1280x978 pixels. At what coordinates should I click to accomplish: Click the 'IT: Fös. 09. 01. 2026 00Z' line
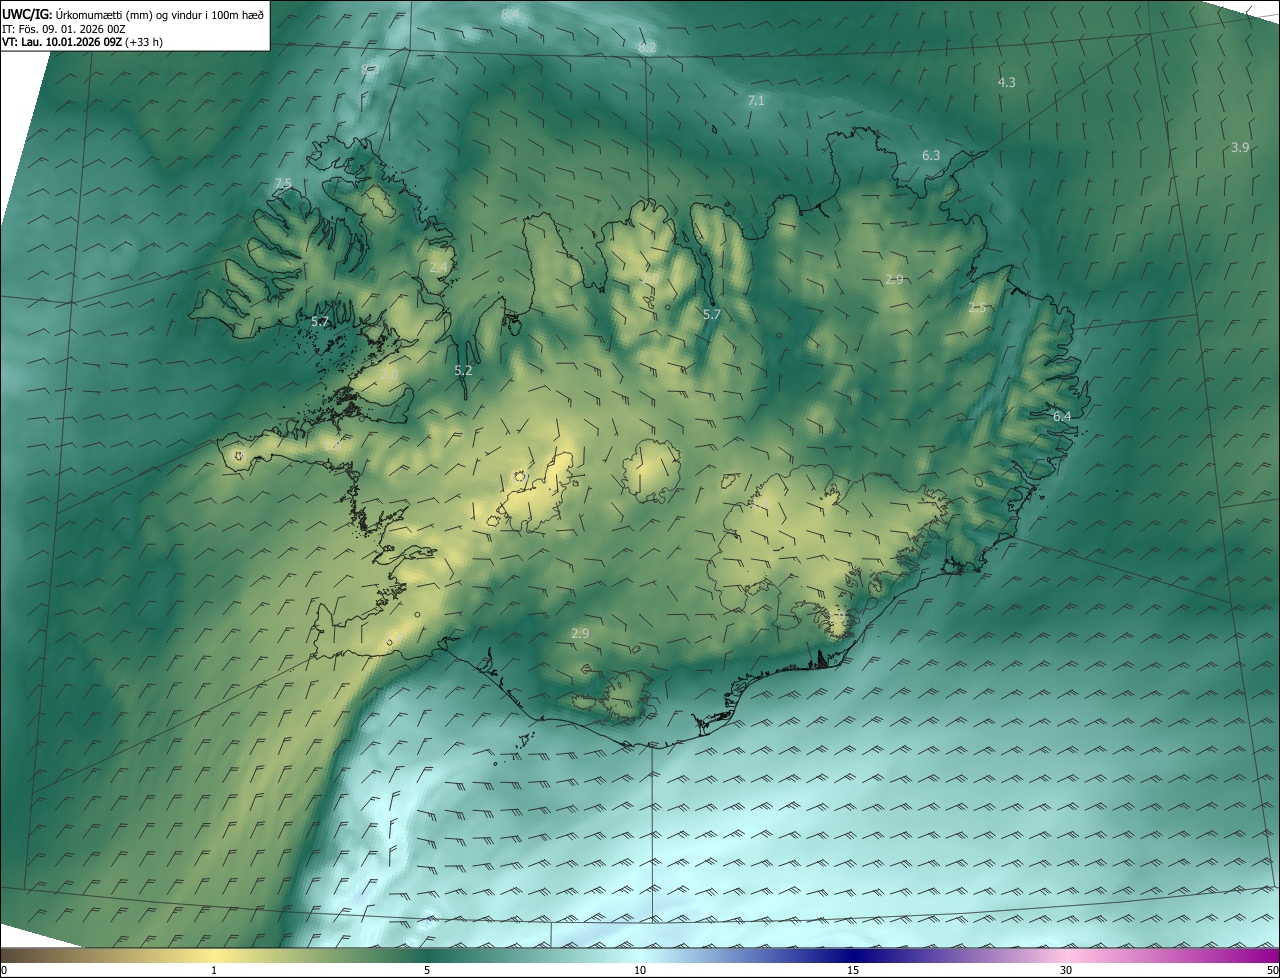coord(63,29)
